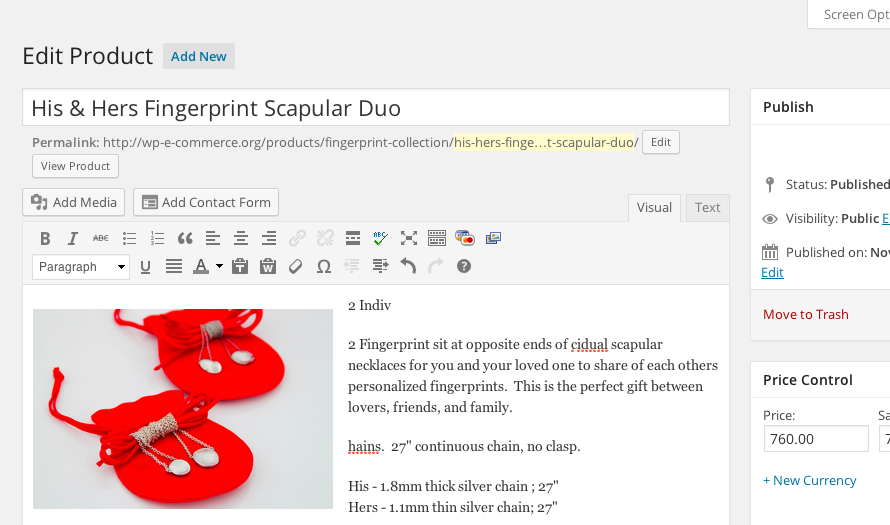Align text right
Screen dimensions: 890x525
(268, 238)
